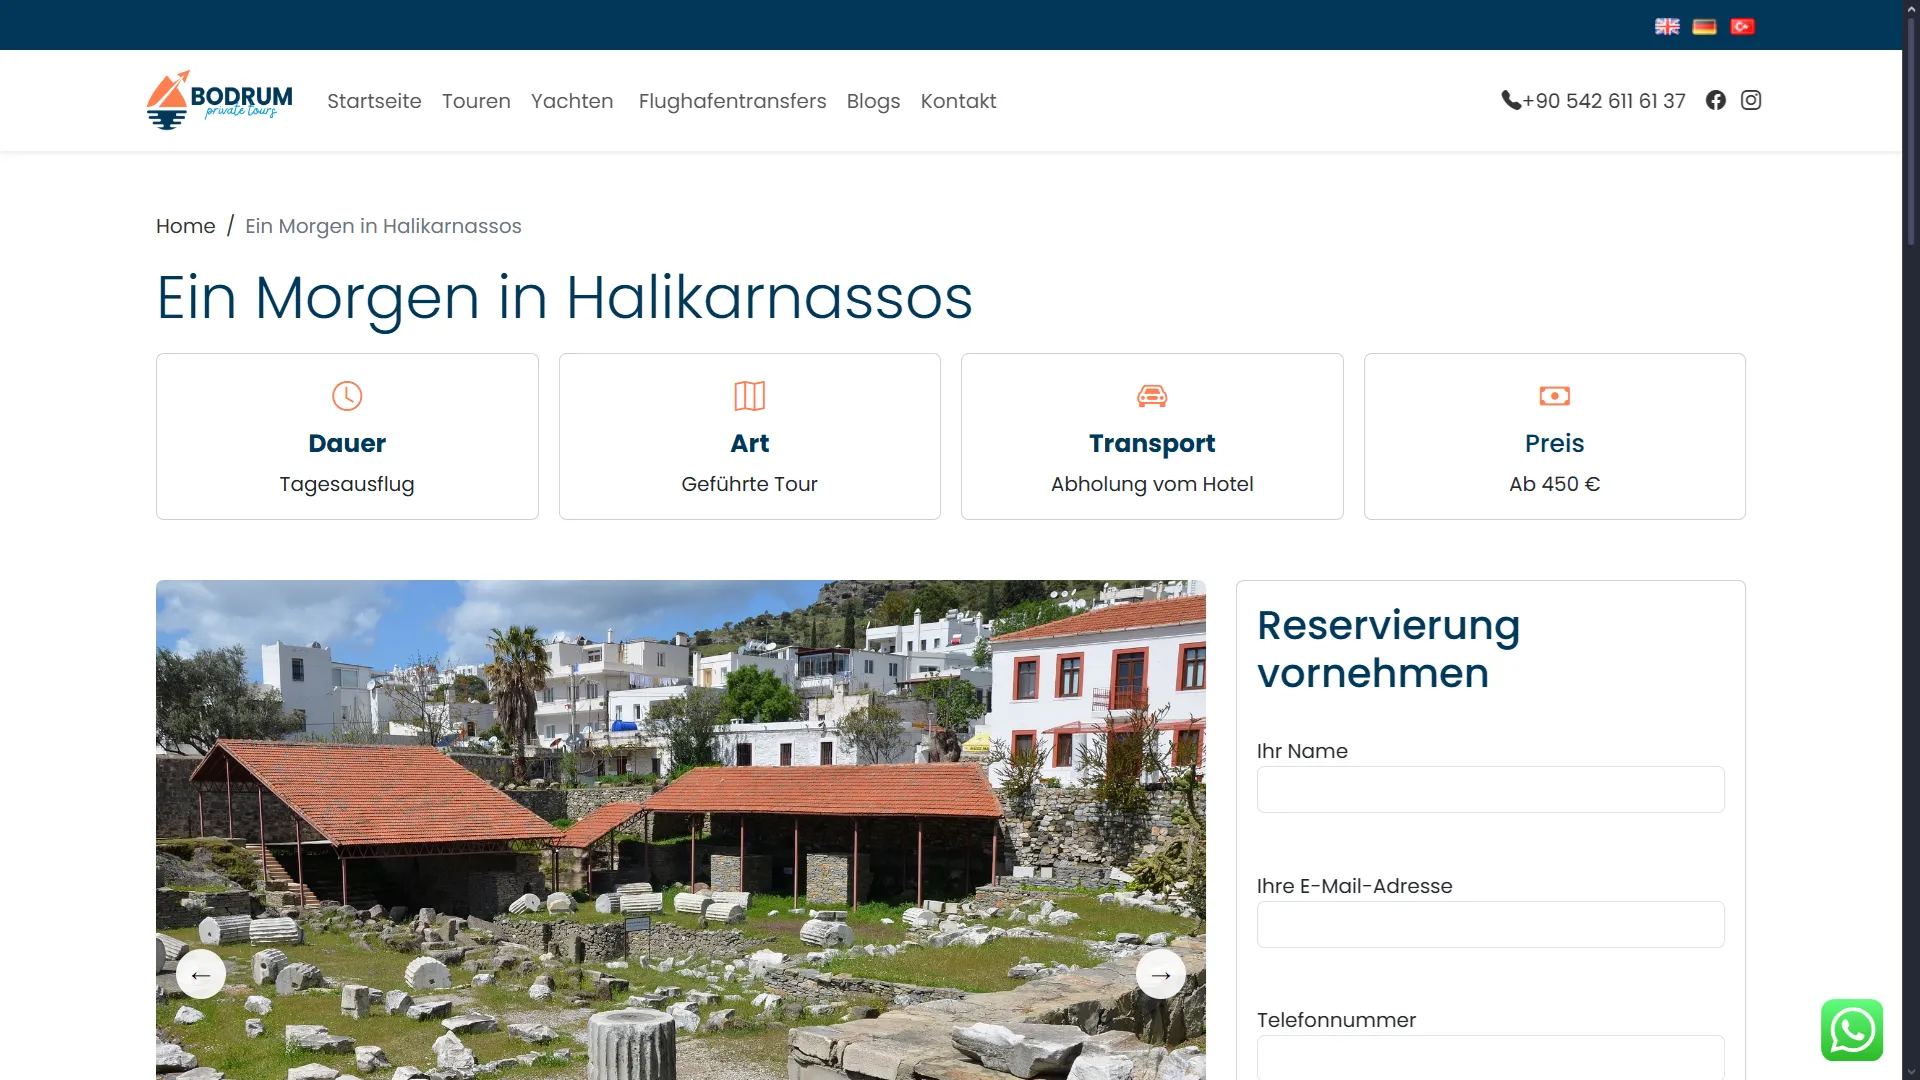Click the 'Abholung vom Hotel' text
Viewport: 1920px width, 1080px height.
[x=1152, y=484]
